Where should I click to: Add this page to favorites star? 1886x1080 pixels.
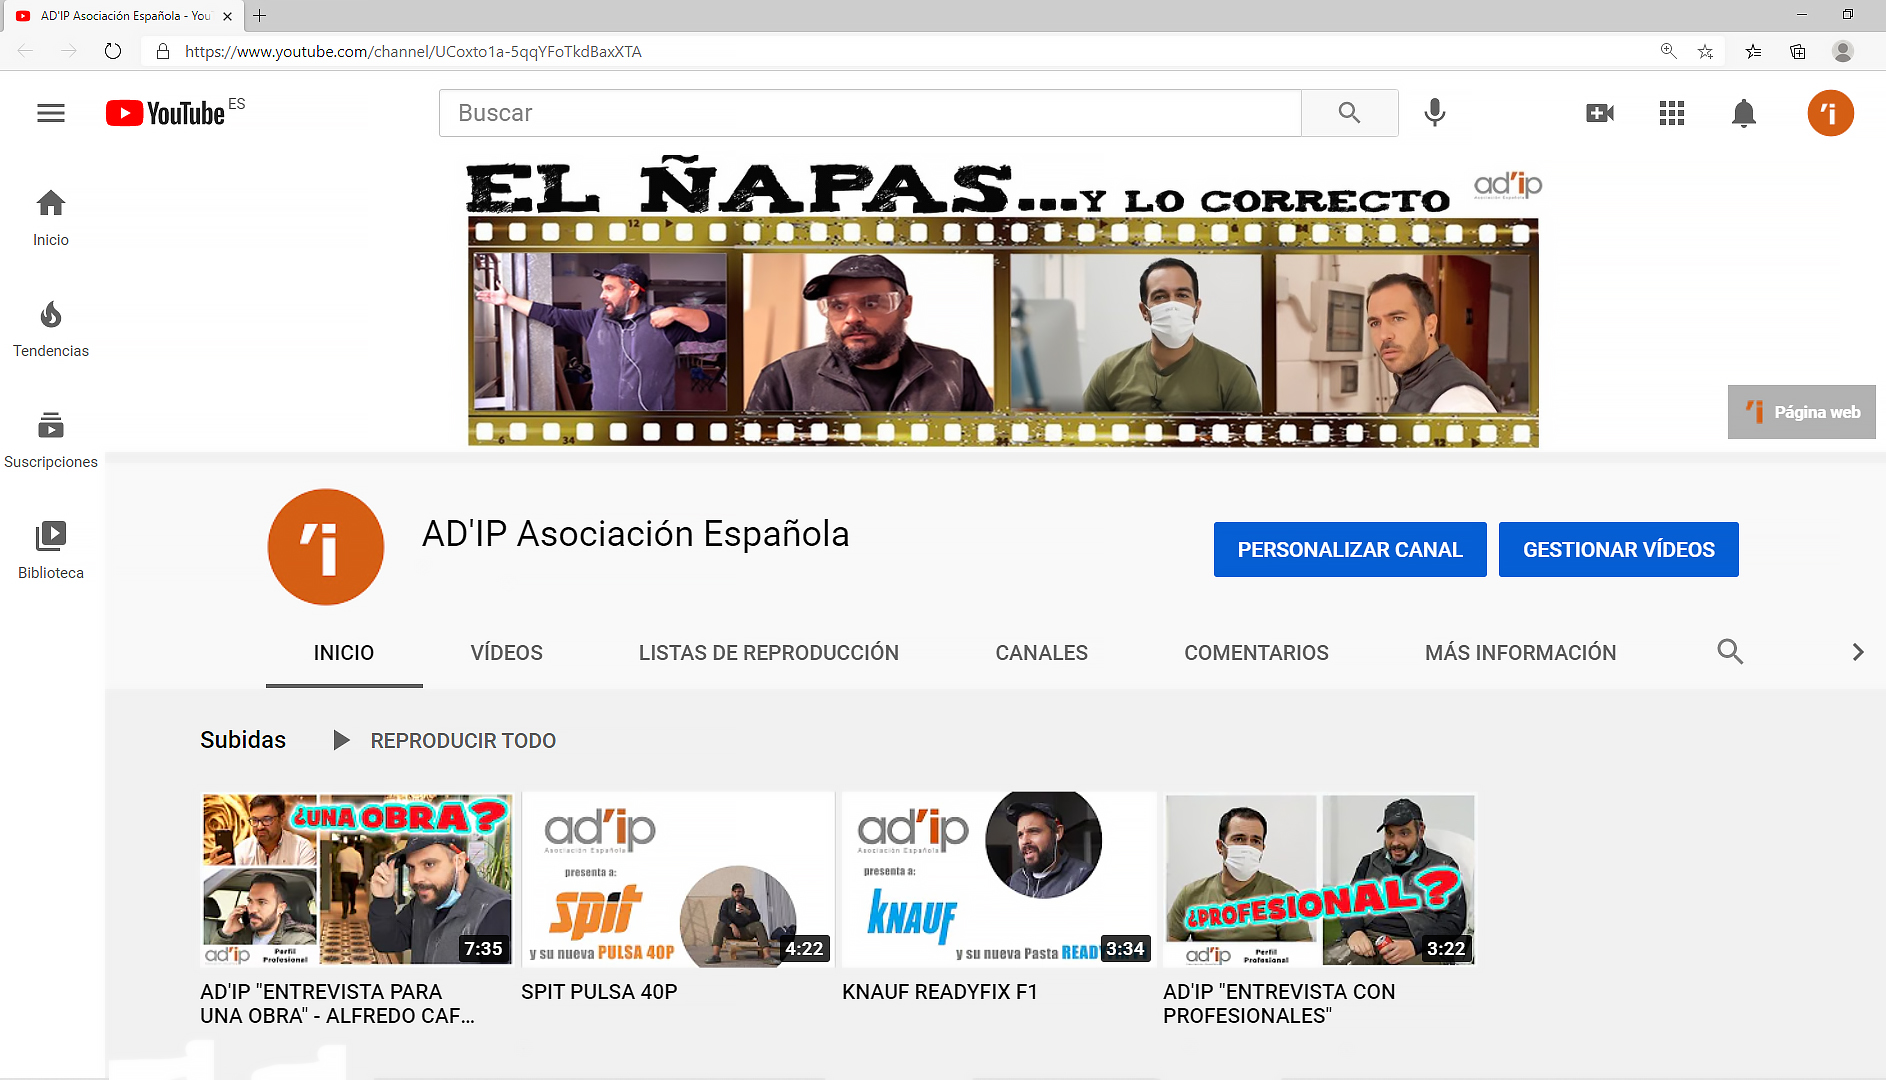[x=1706, y=51]
